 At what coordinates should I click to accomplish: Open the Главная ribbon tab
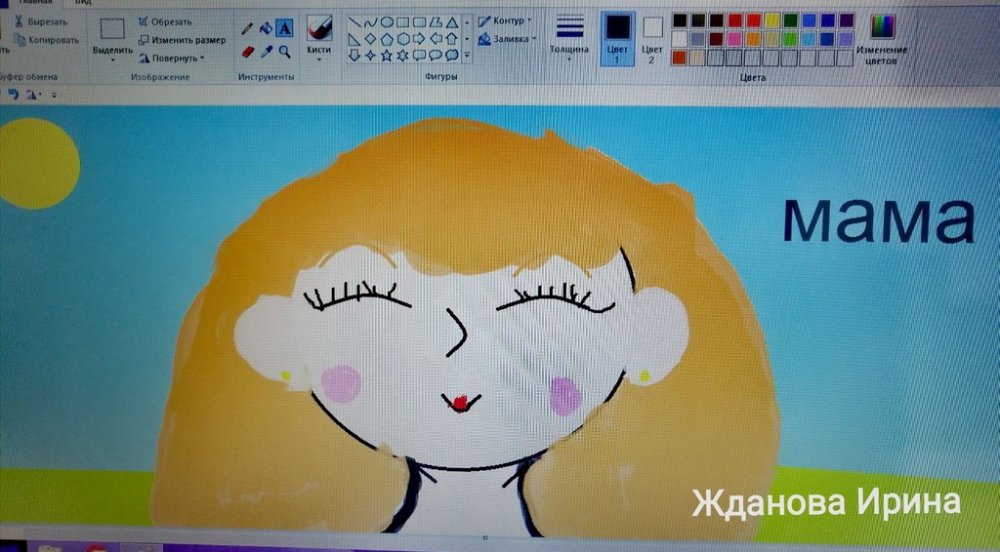(34, 4)
